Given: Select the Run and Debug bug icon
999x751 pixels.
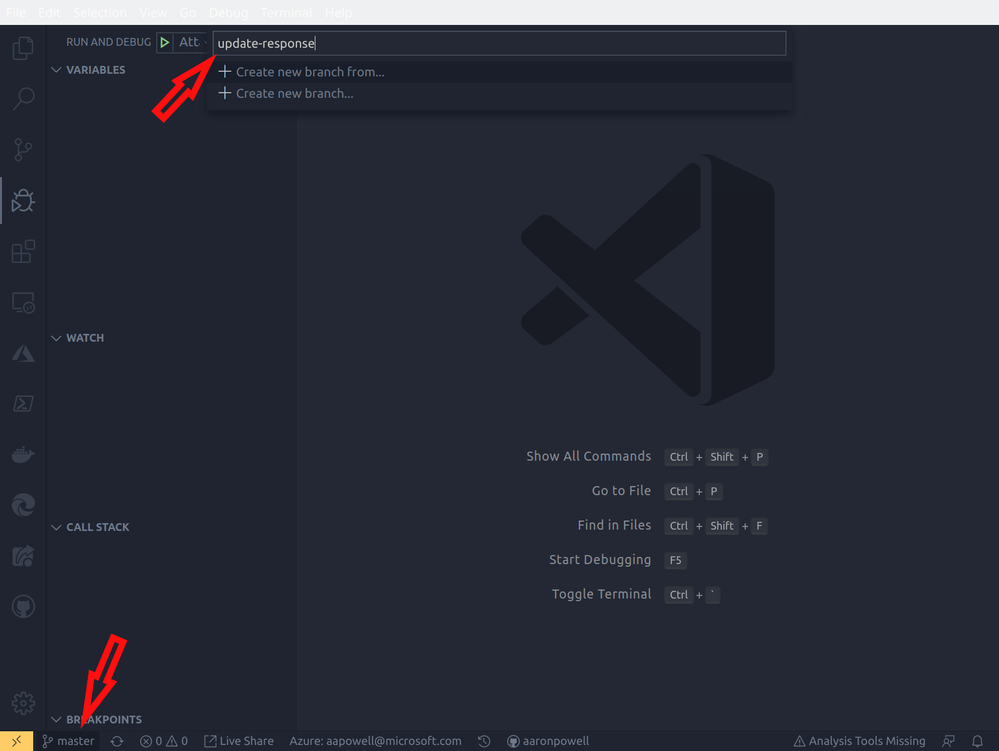Looking at the screenshot, I should point(23,201).
